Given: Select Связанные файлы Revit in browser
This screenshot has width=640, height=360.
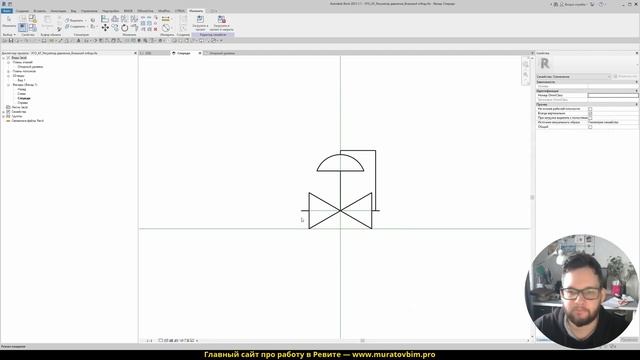Looking at the screenshot, I should 27,121.
